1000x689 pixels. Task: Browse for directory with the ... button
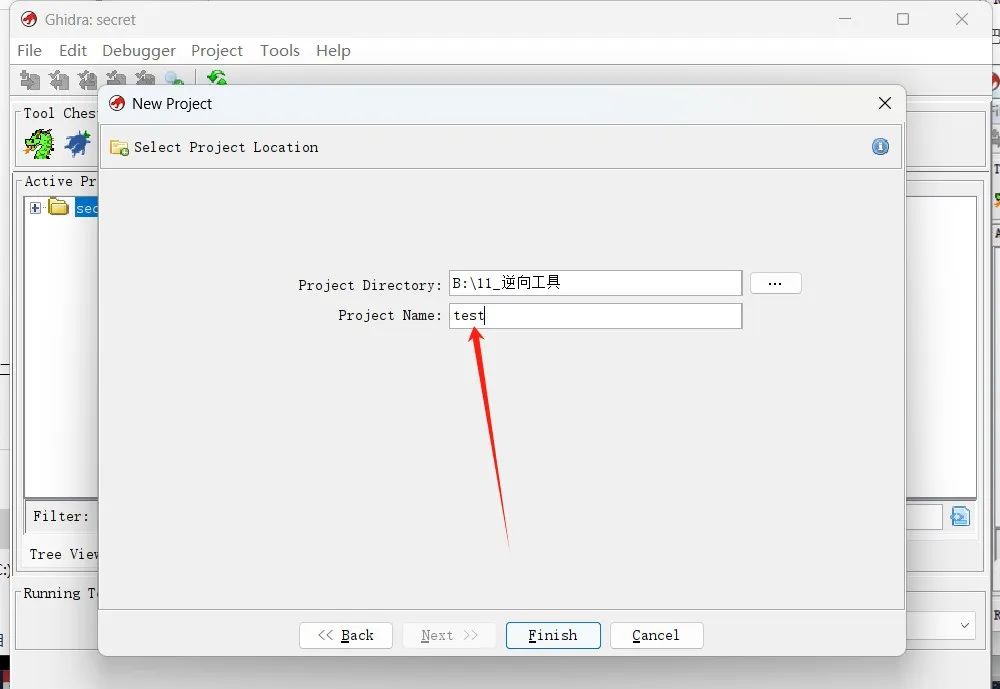coord(776,283)
